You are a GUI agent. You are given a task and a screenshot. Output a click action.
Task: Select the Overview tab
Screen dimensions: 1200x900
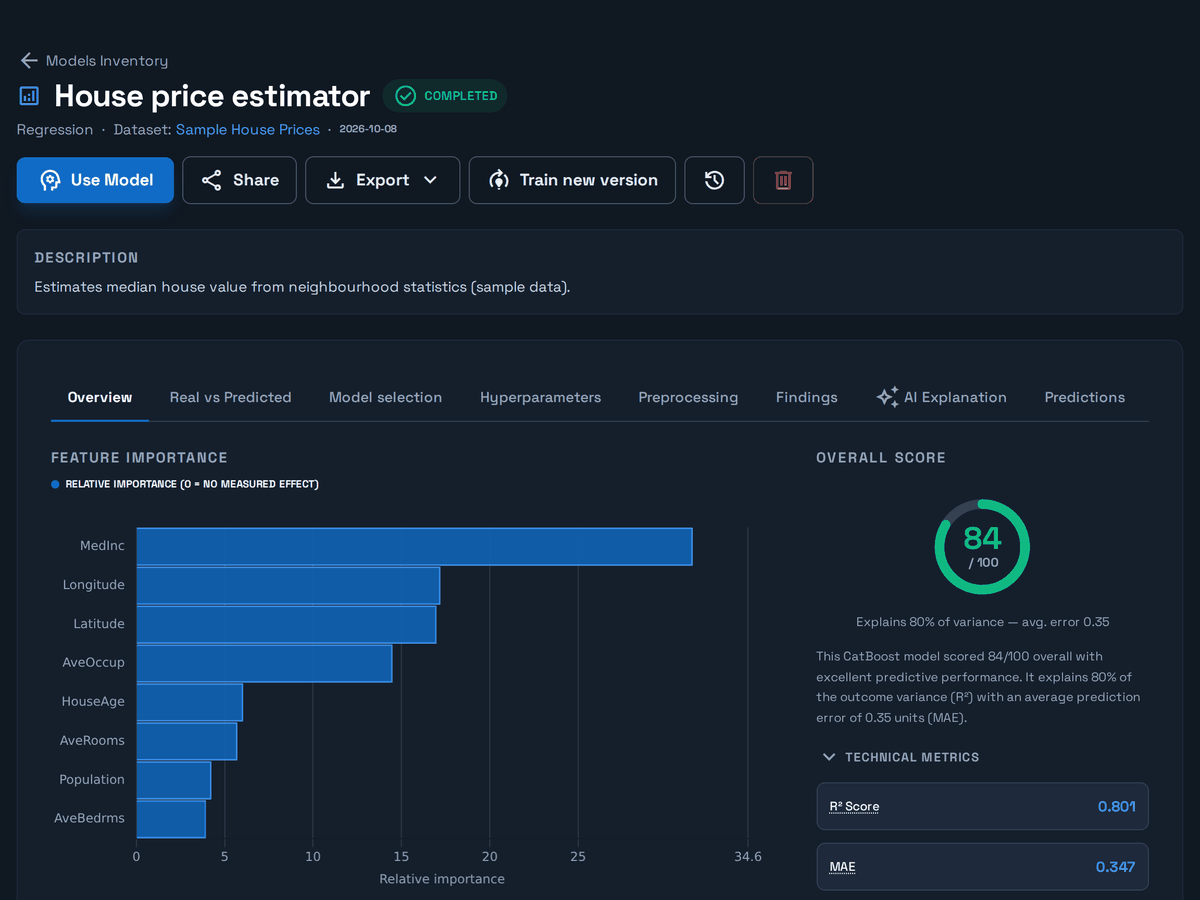[100, 397]
